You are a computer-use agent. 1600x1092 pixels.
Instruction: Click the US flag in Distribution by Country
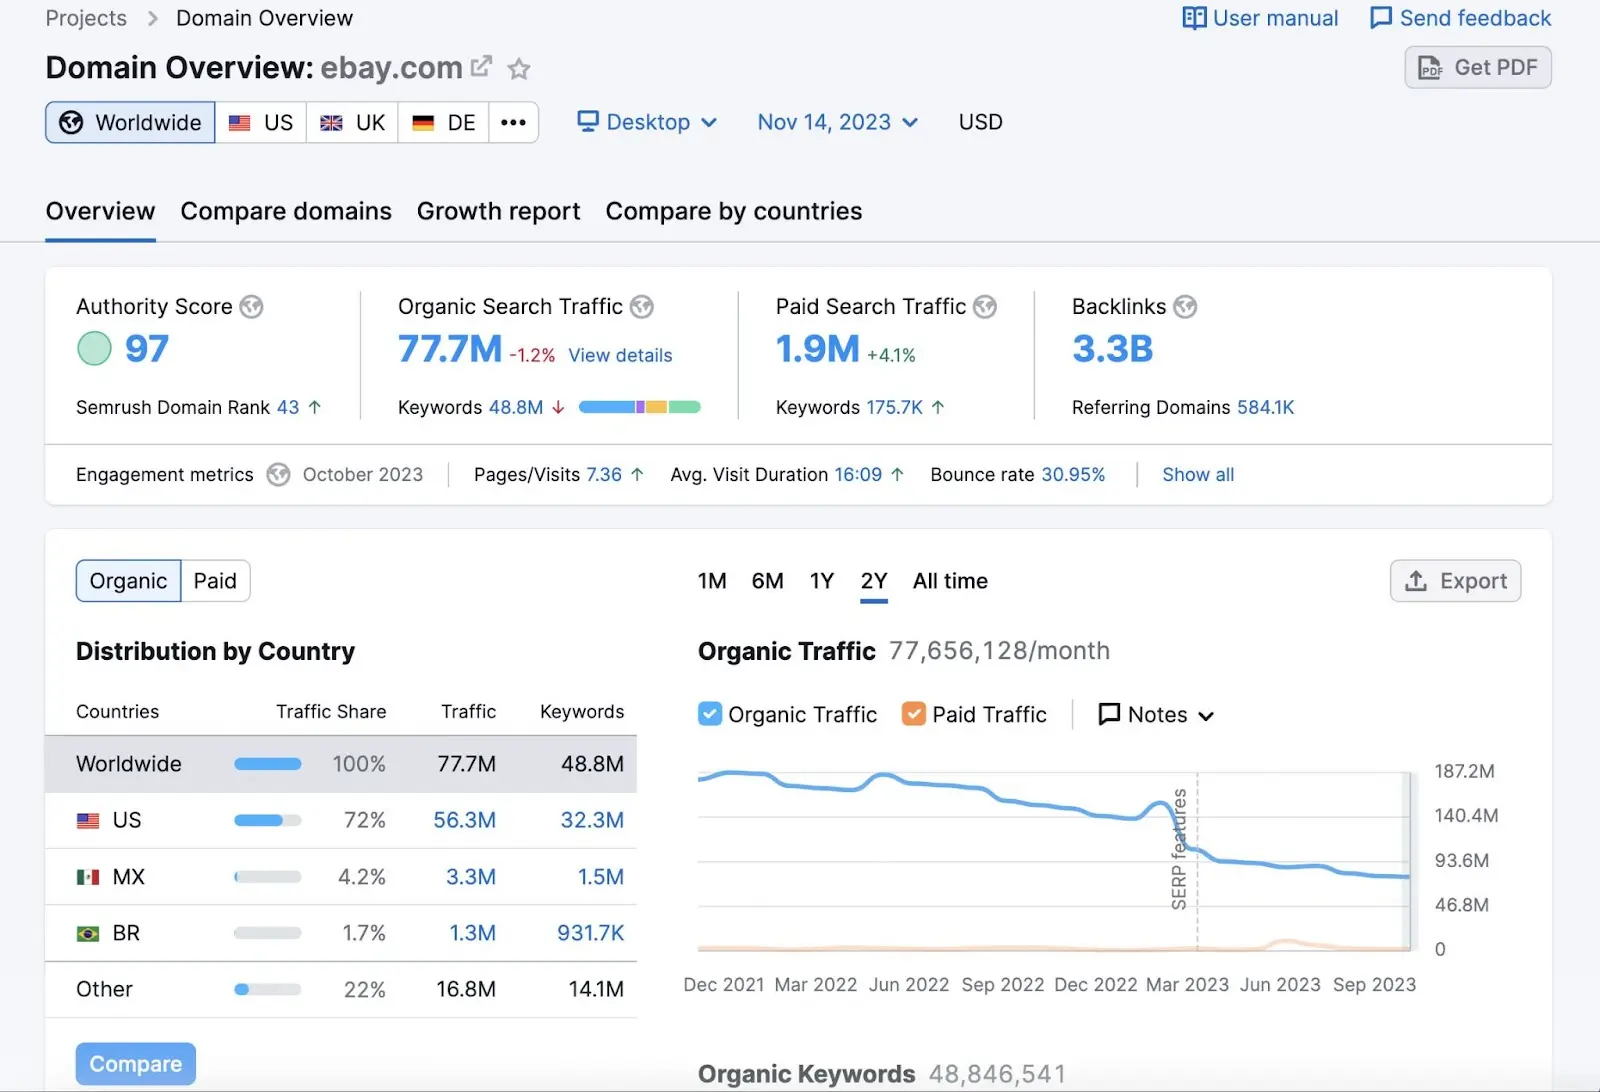[88, 821]
